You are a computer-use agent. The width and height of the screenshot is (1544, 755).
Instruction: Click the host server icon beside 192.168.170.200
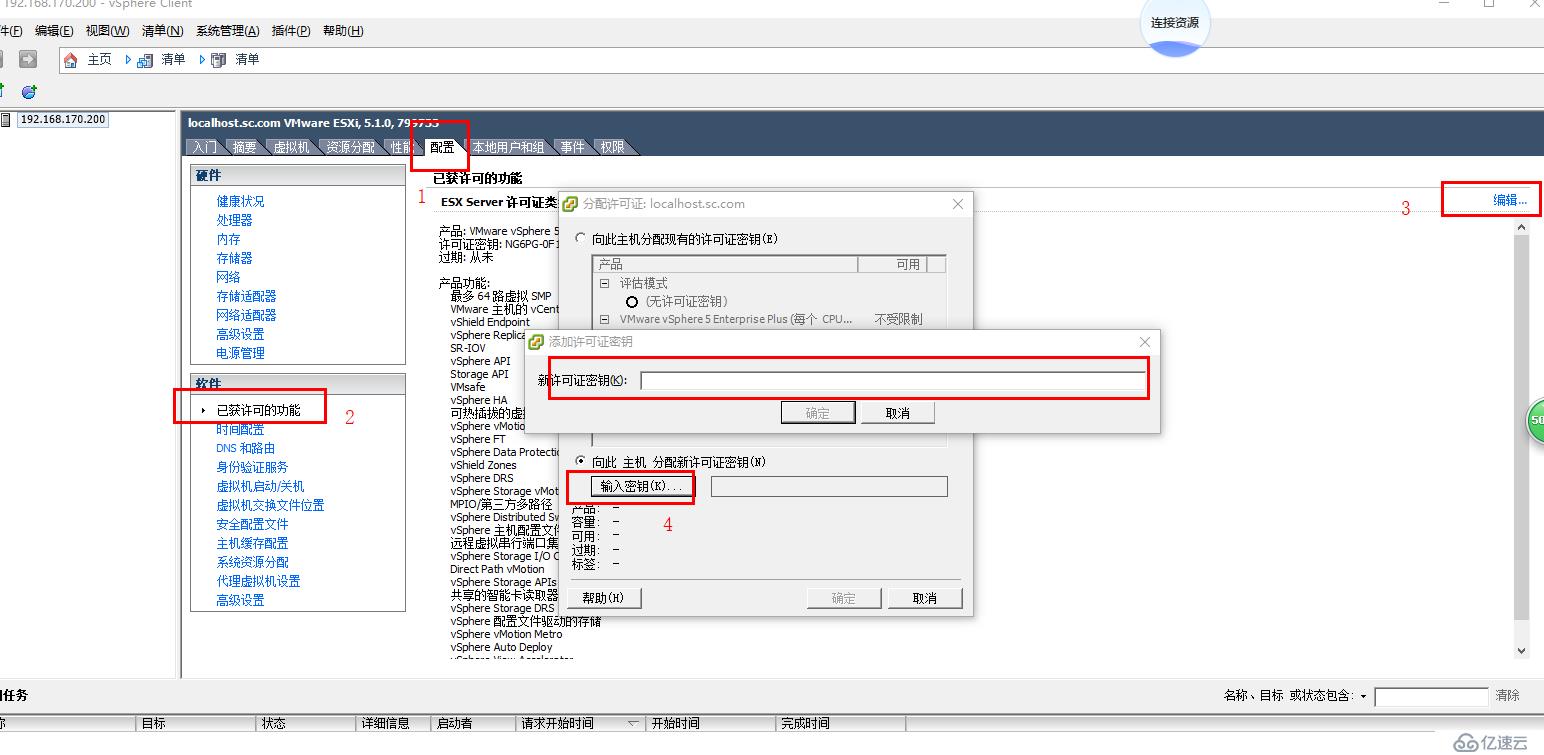click(6, 120)
